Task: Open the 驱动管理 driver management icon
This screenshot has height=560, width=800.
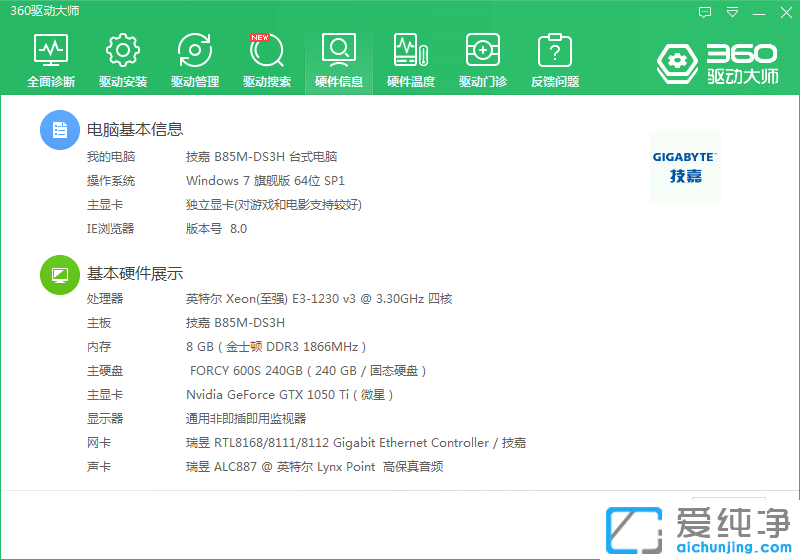Action: point(195,50)
